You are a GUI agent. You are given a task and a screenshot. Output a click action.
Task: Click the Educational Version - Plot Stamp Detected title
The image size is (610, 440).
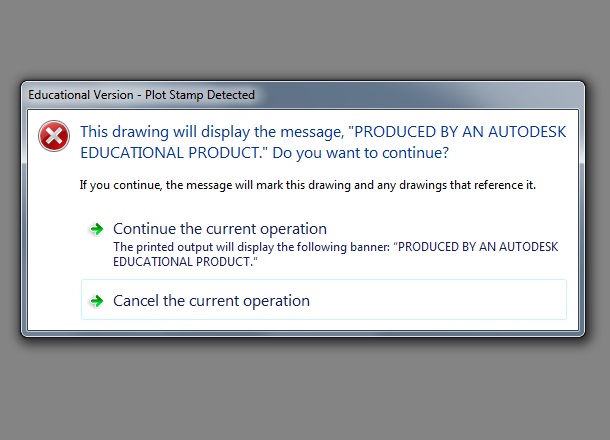click(x=141, y=95)
